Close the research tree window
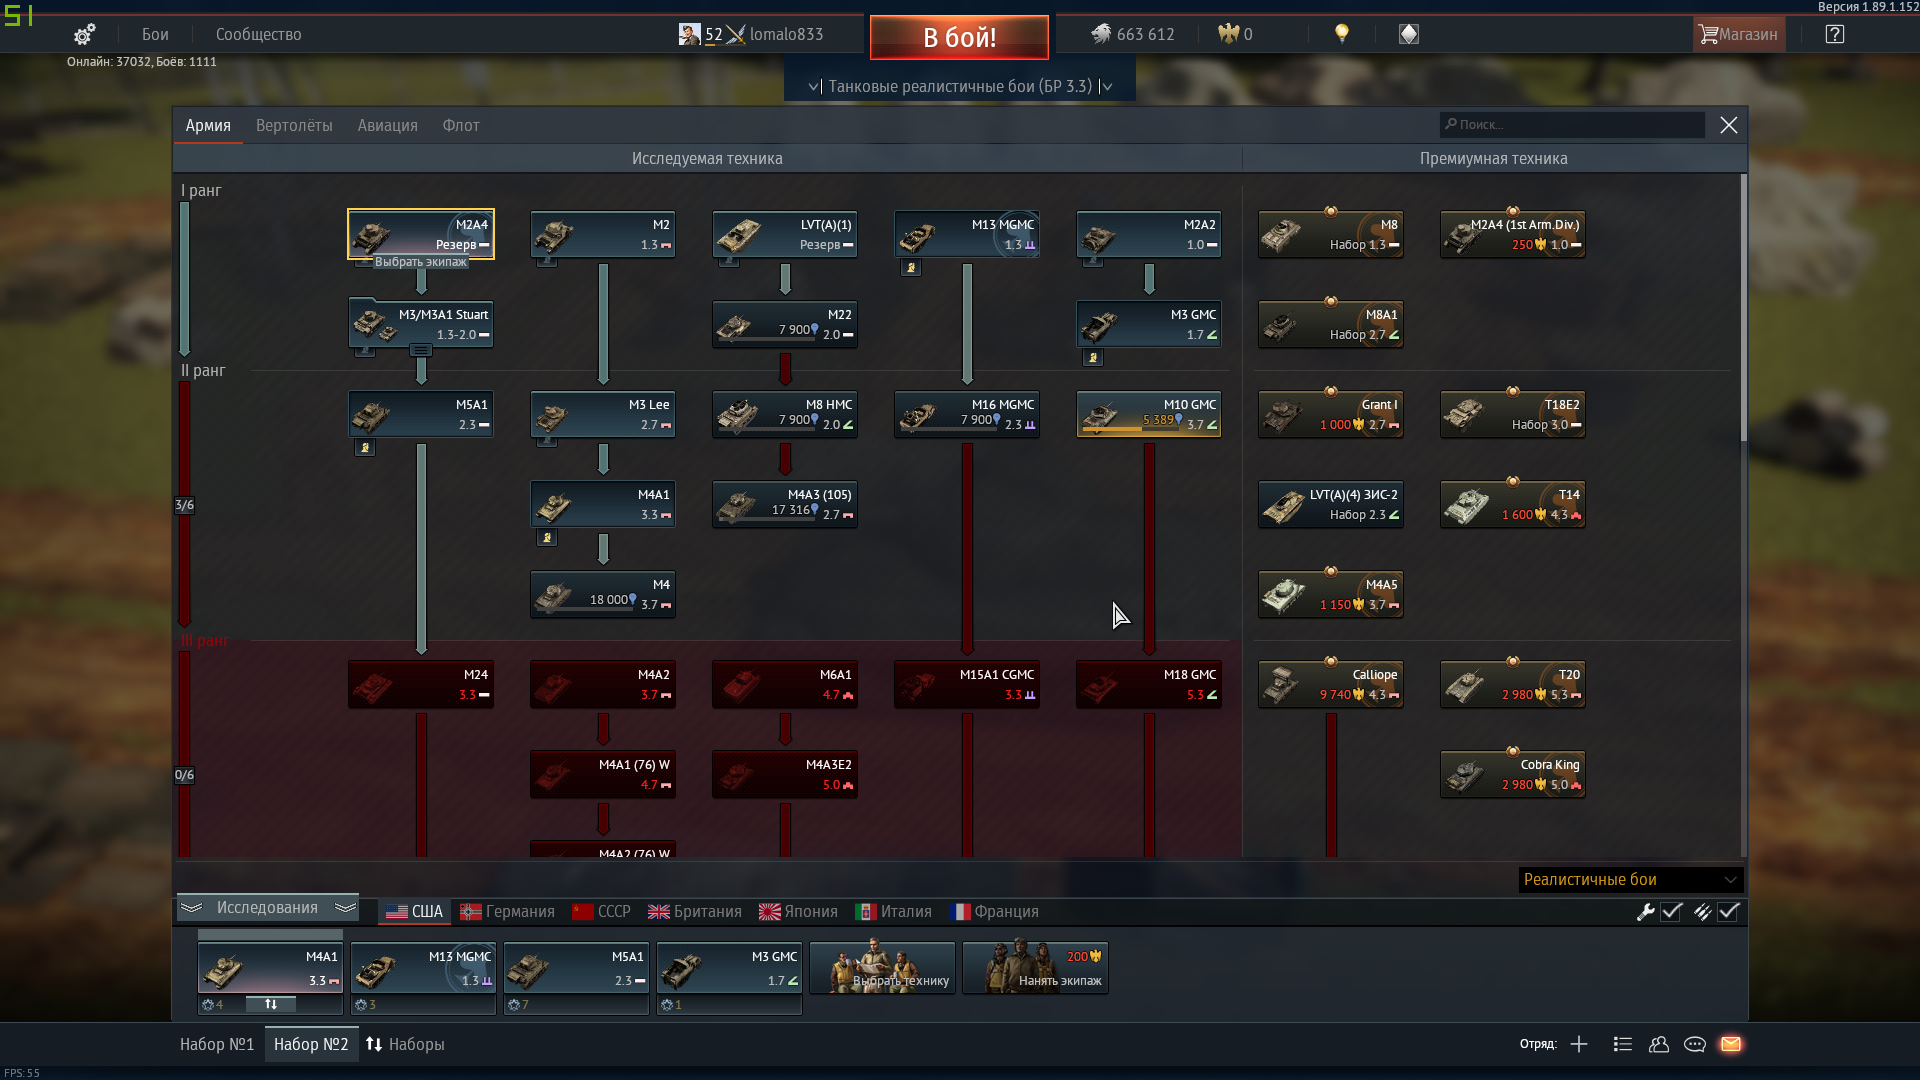 coord(1728,125)
